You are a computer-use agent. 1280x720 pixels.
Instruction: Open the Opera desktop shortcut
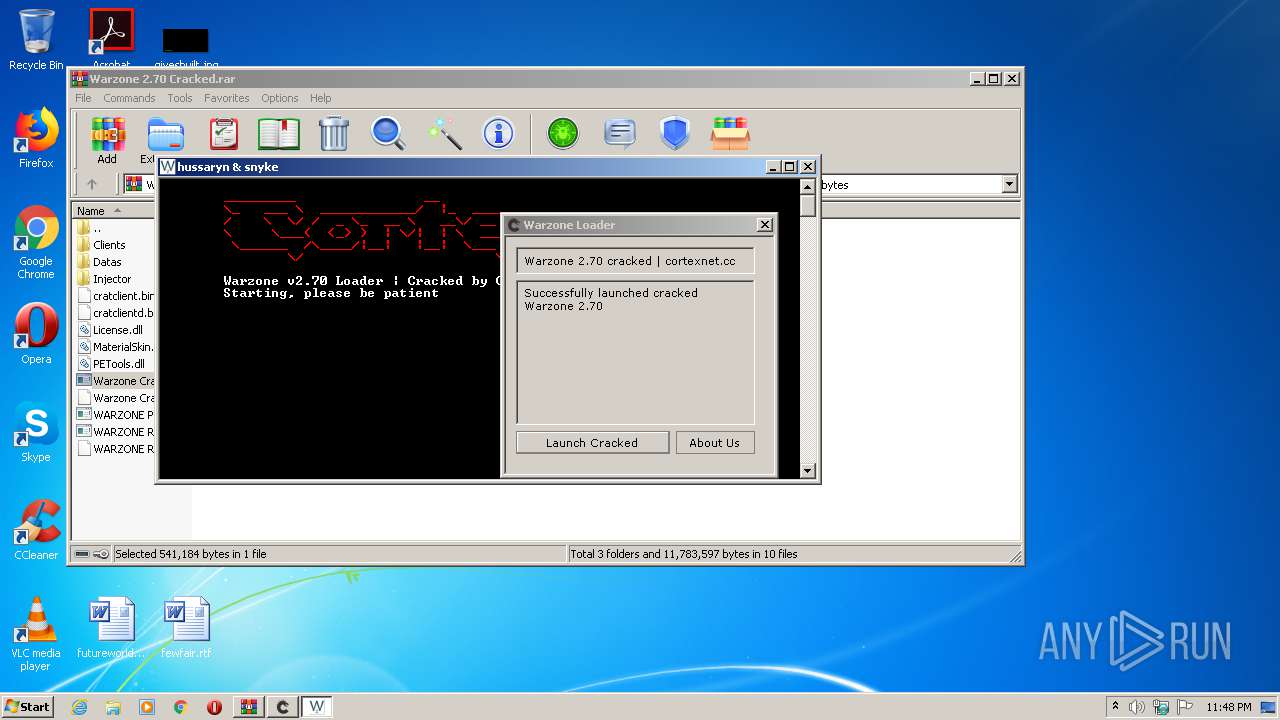[x=36, y=334]
